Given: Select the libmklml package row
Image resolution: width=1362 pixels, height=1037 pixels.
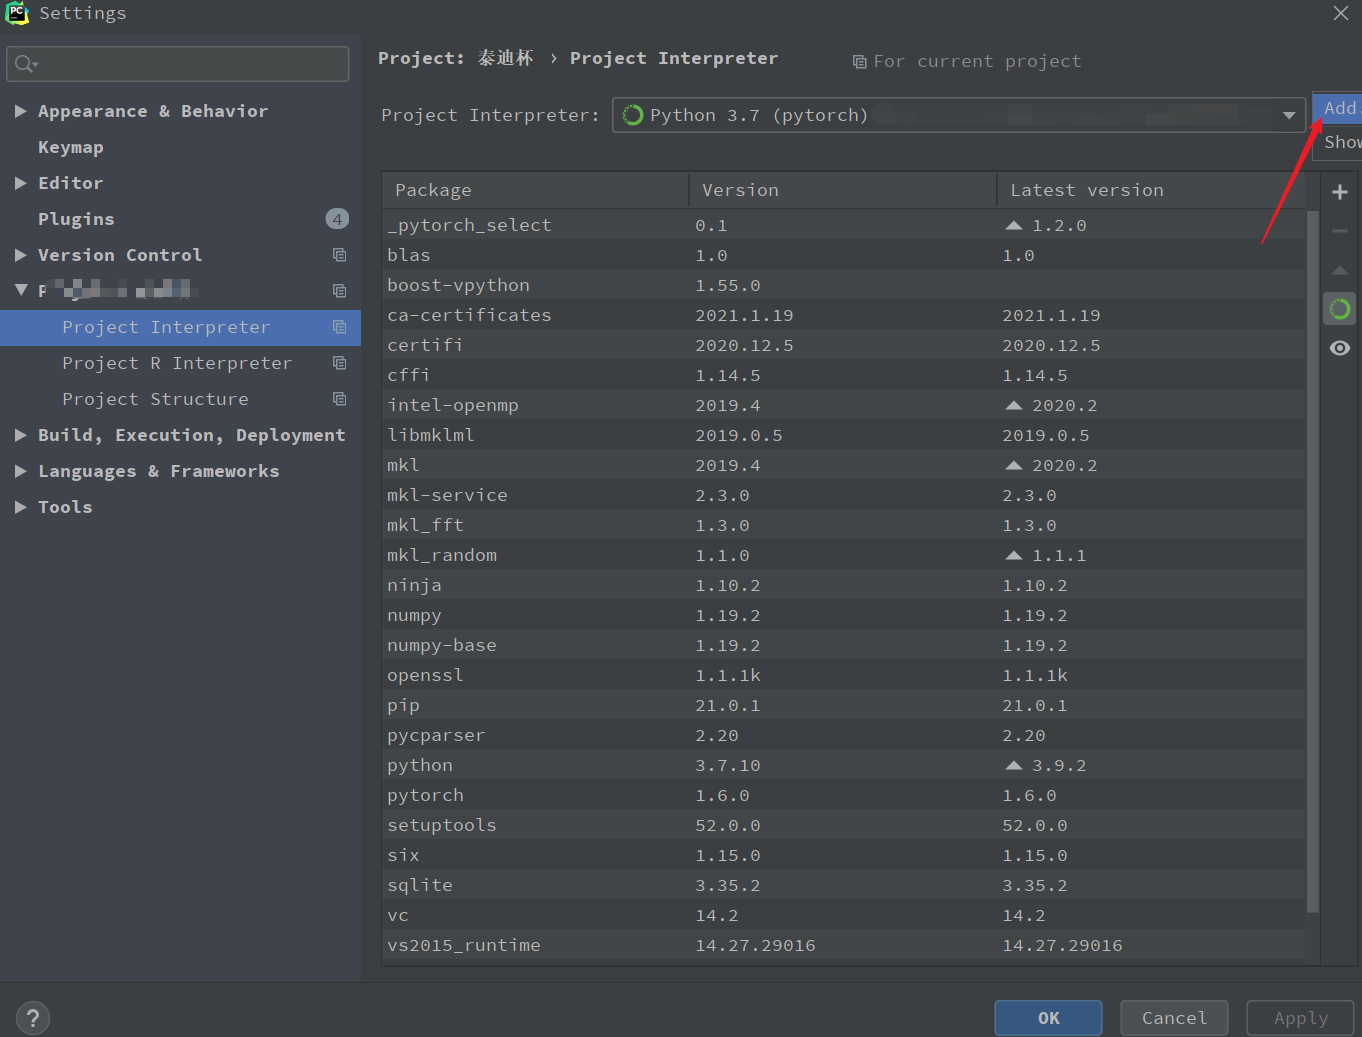Looking at the screenshot, I should point(844,435).
